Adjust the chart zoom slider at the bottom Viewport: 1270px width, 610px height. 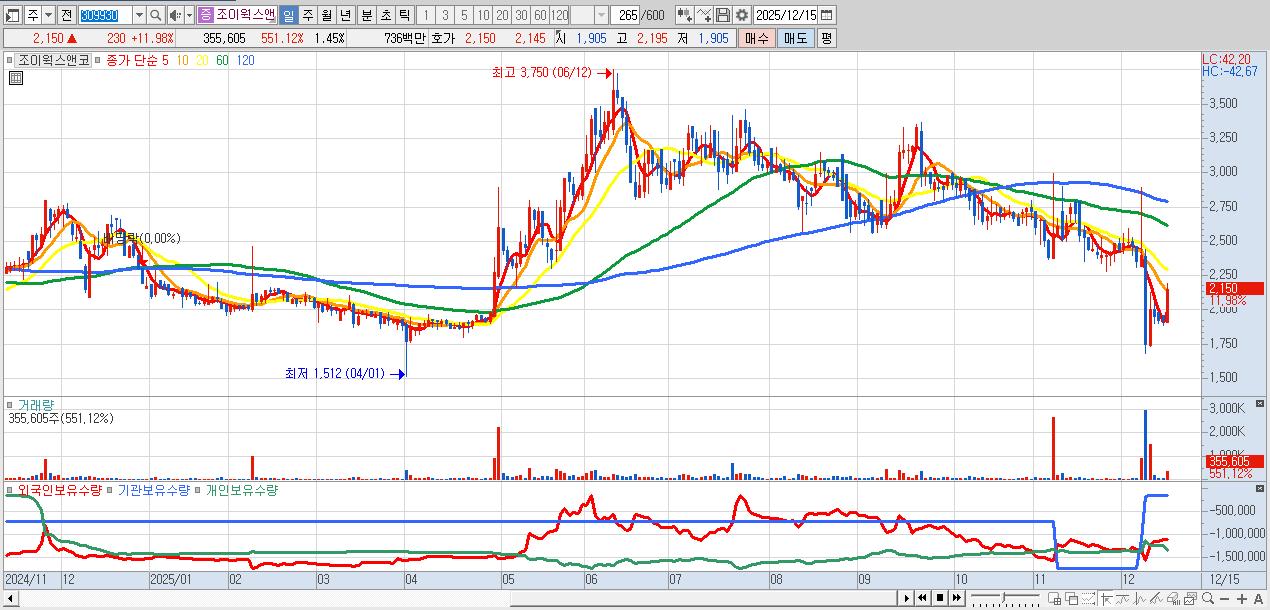tap(1005, 598)
